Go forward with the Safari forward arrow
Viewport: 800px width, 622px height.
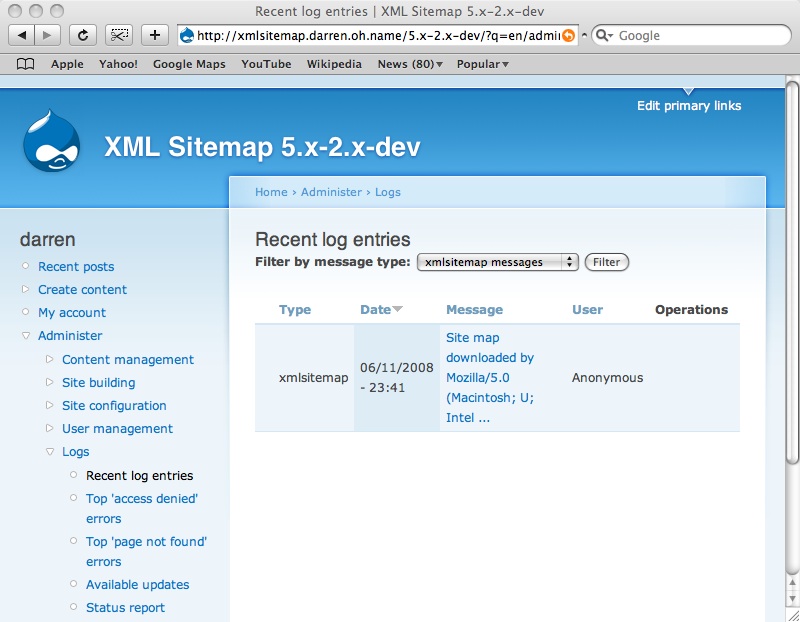click(x=47, y=35)
